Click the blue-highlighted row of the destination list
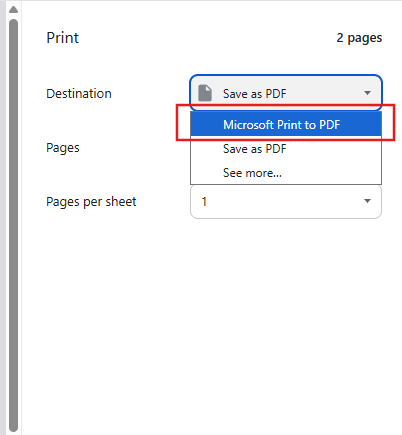 point(286,124)
